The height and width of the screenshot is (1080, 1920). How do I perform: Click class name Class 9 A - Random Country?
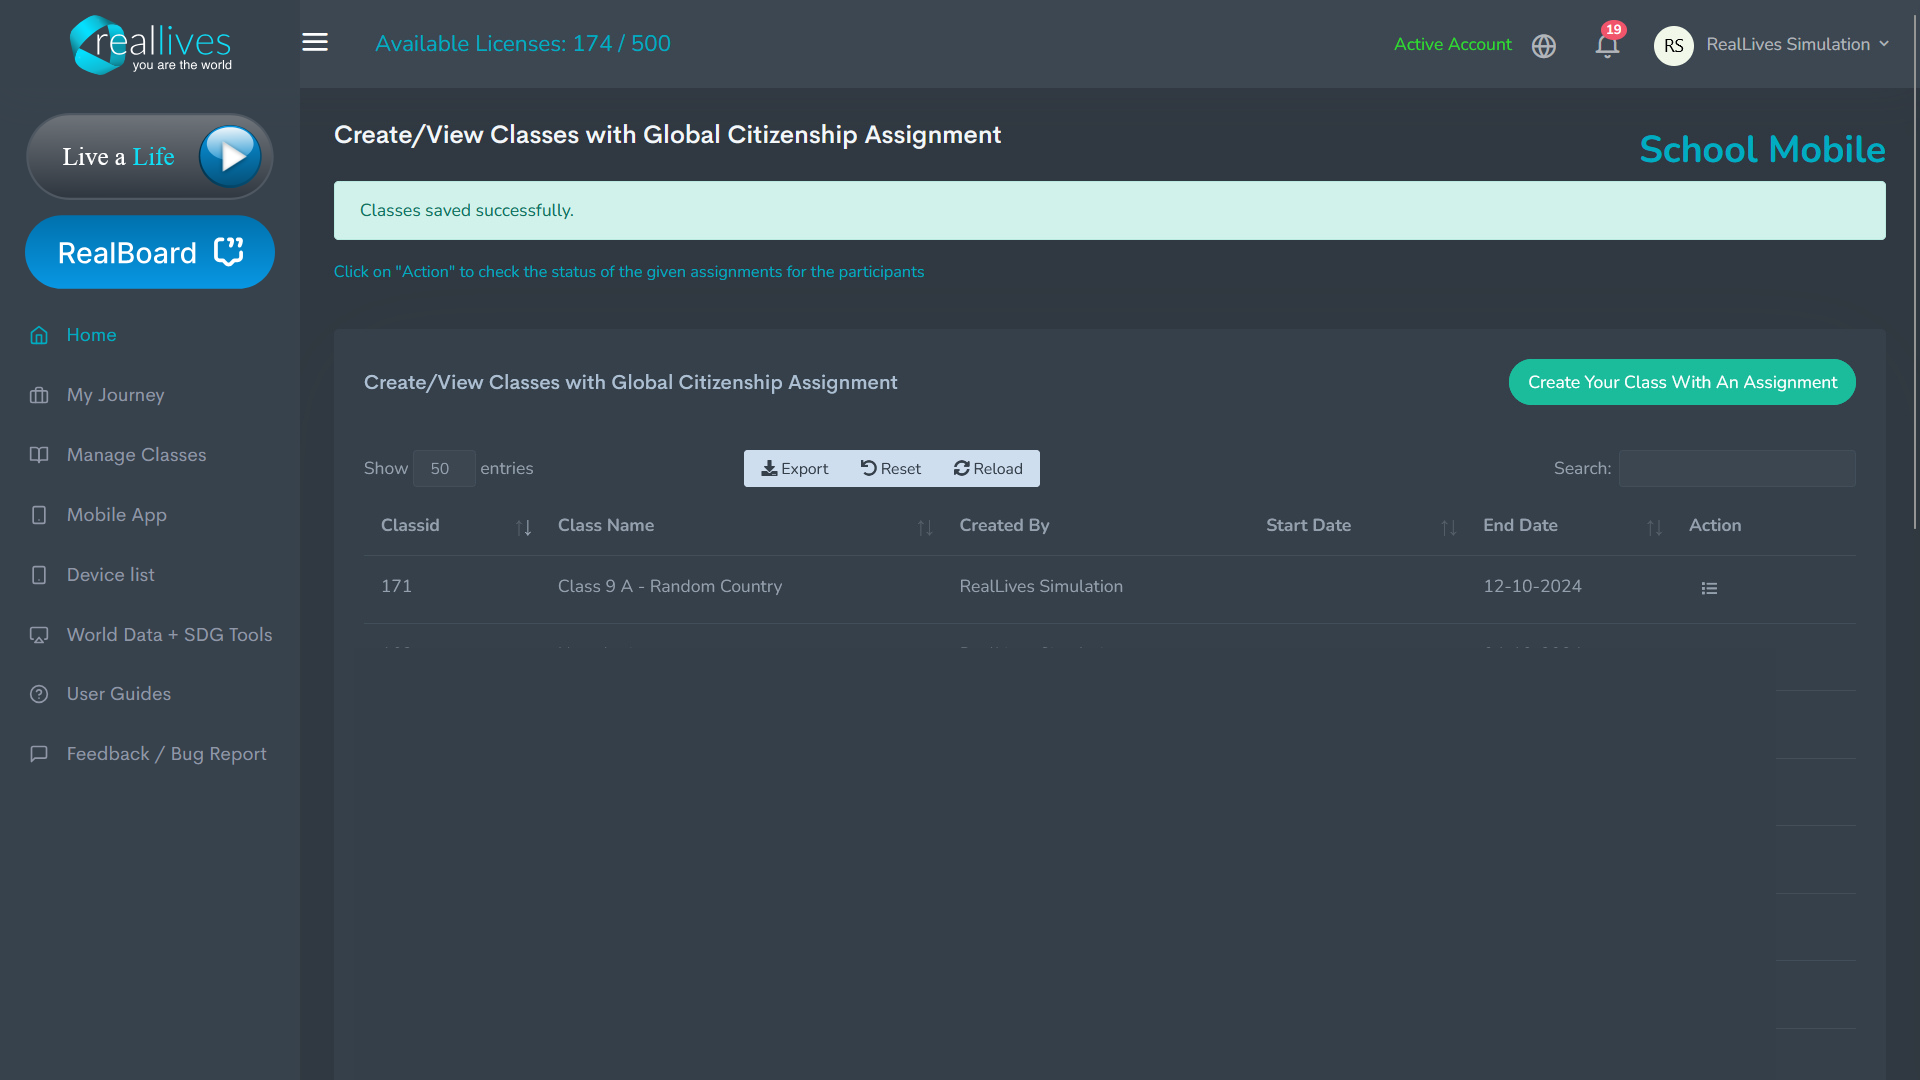[670, 586]
